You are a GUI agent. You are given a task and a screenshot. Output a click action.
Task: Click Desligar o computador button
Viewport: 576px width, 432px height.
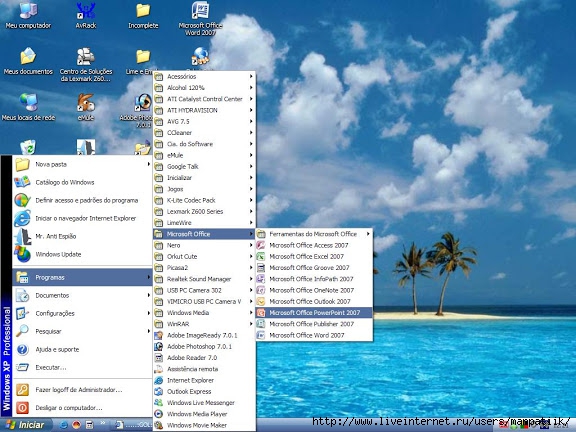(x=82, y=408)
